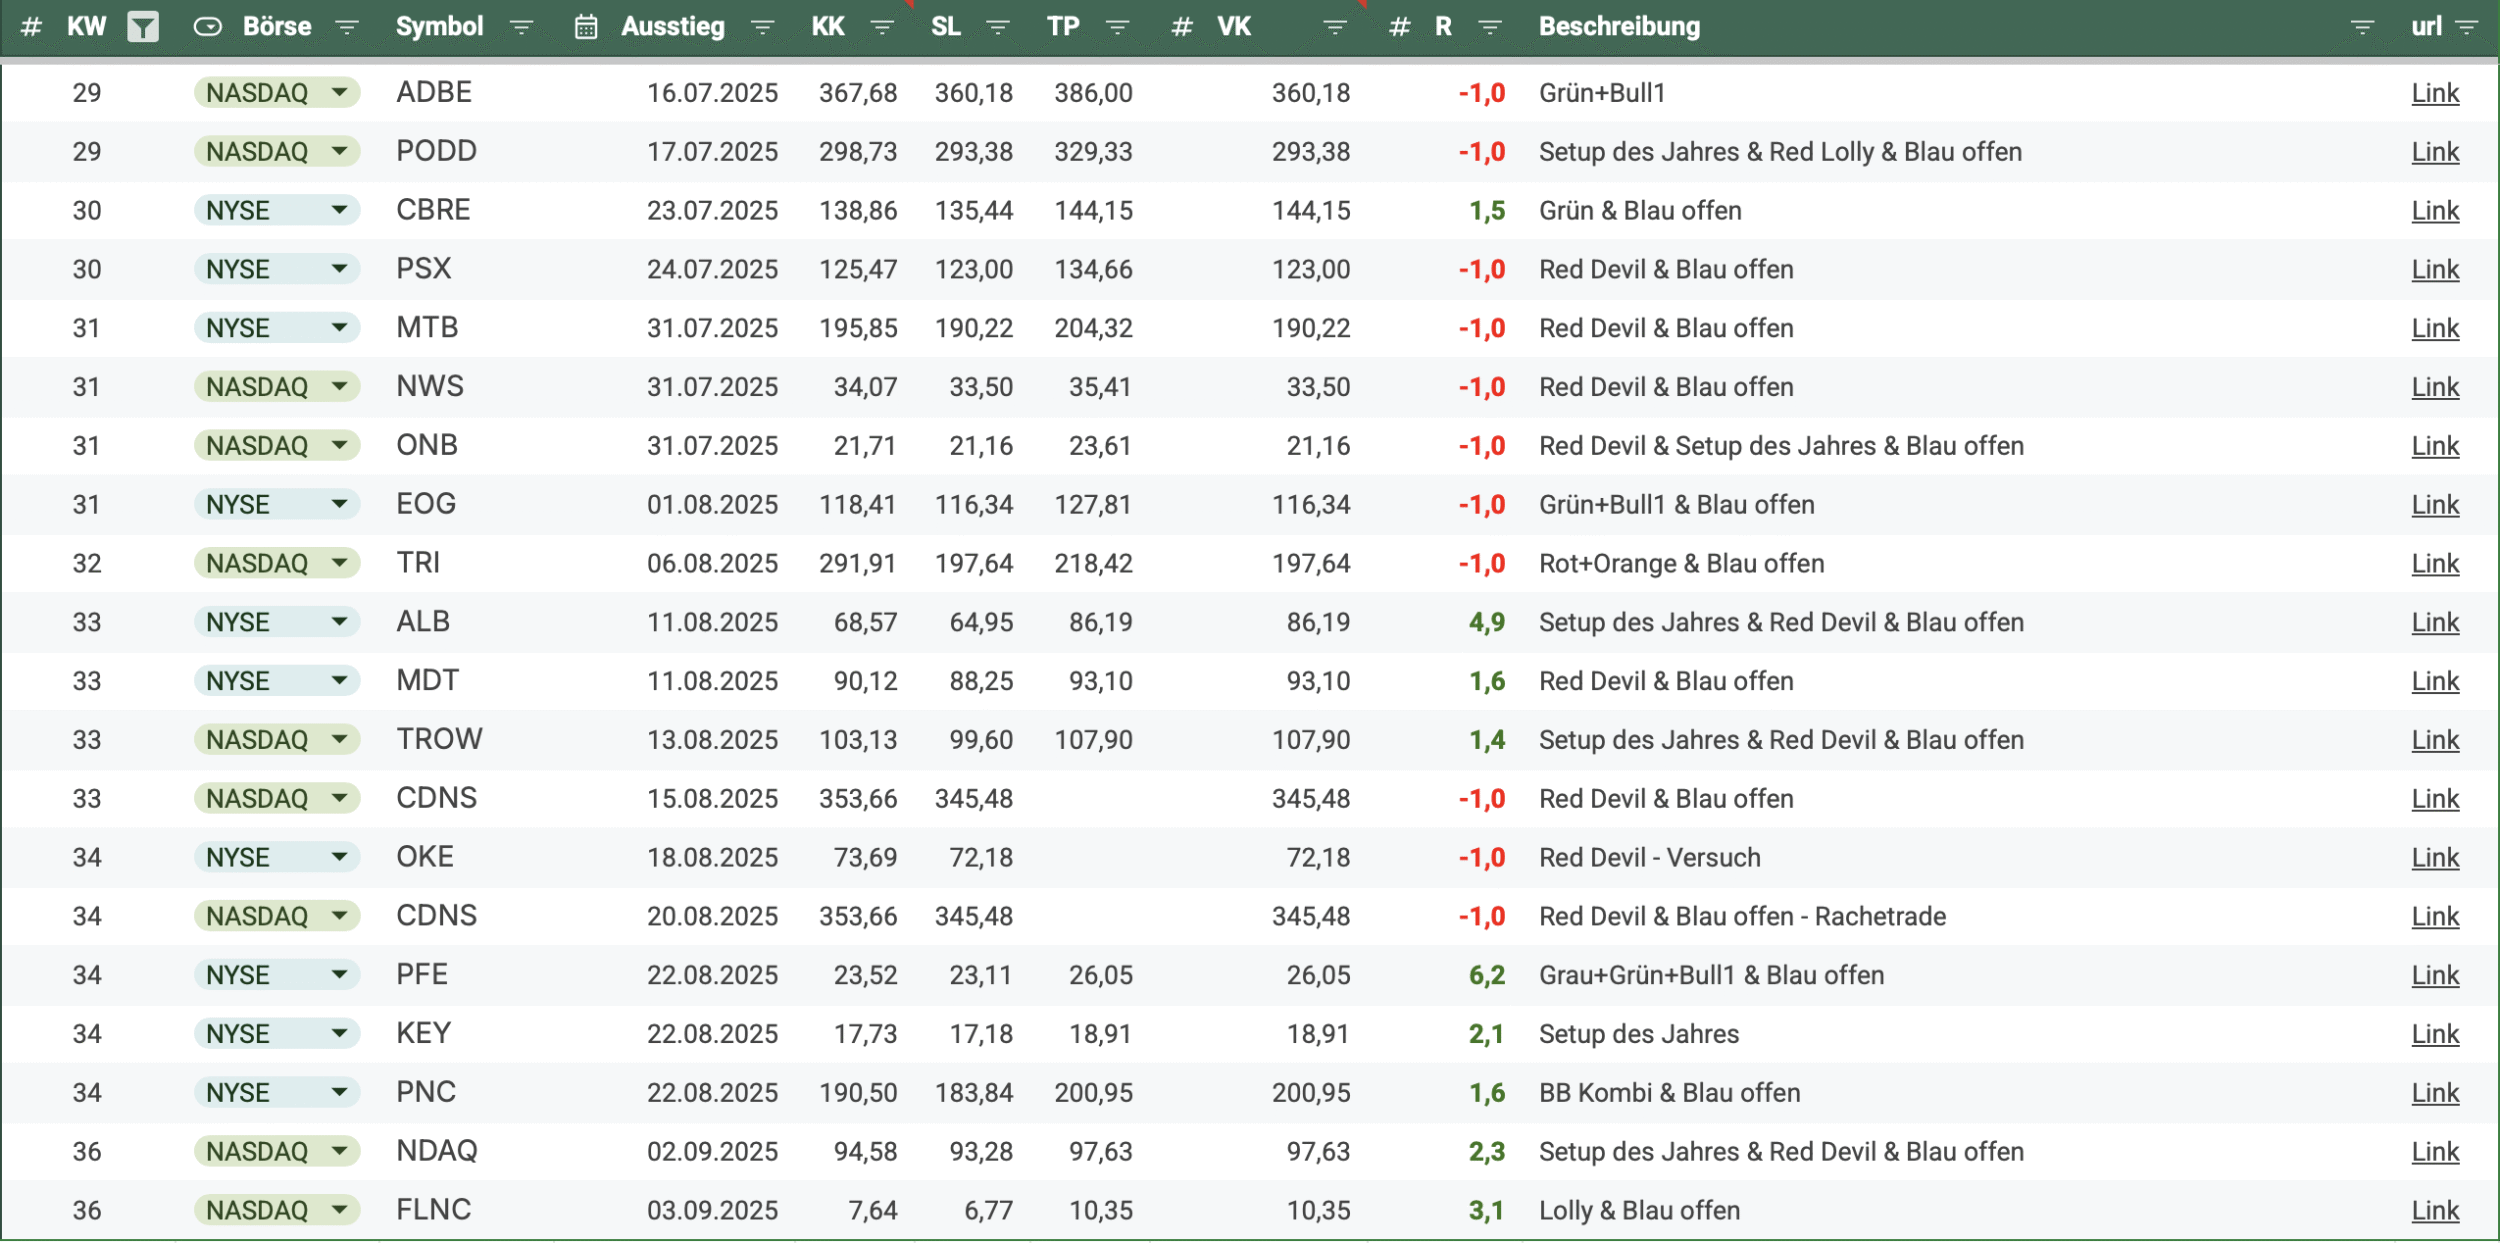Follow the Link for the ALB trade
This screenshot has height=1243, width=2500.
coord(2434,623)
